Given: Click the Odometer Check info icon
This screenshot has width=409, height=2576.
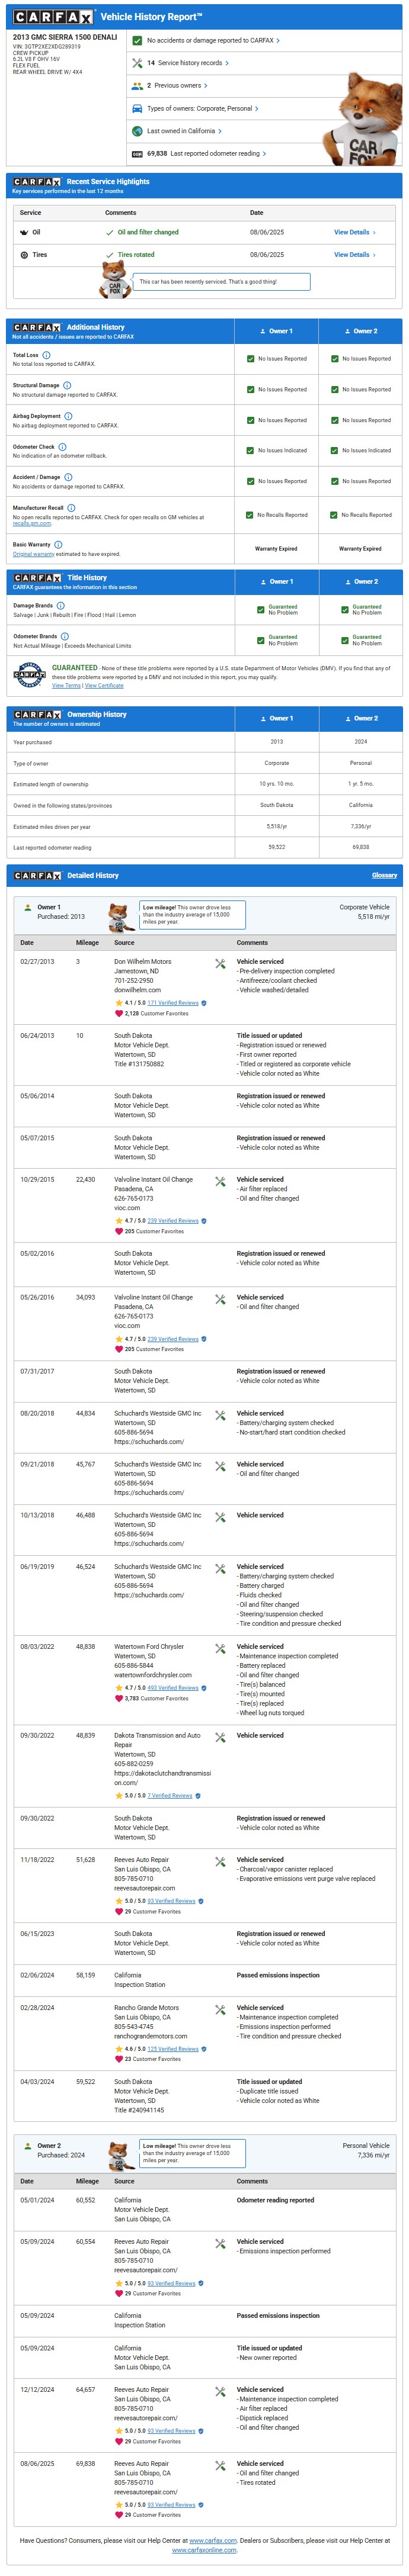Looking at the screenshot, I should [x=62, y=447].
